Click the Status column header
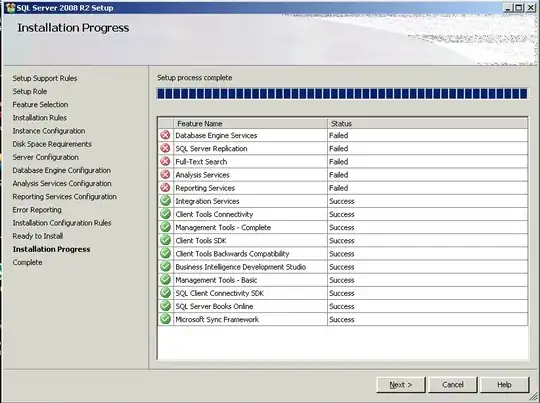The image size is (540, 403). pyautogui.click(x=427, y=123)
